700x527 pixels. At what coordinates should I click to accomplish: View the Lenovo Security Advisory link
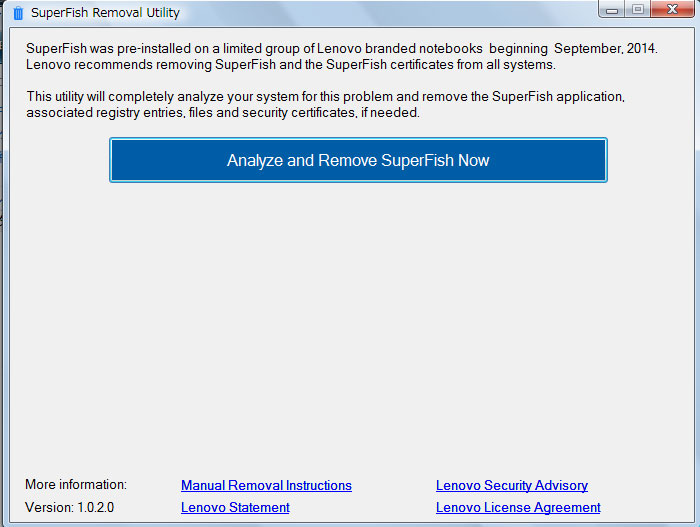511,485
